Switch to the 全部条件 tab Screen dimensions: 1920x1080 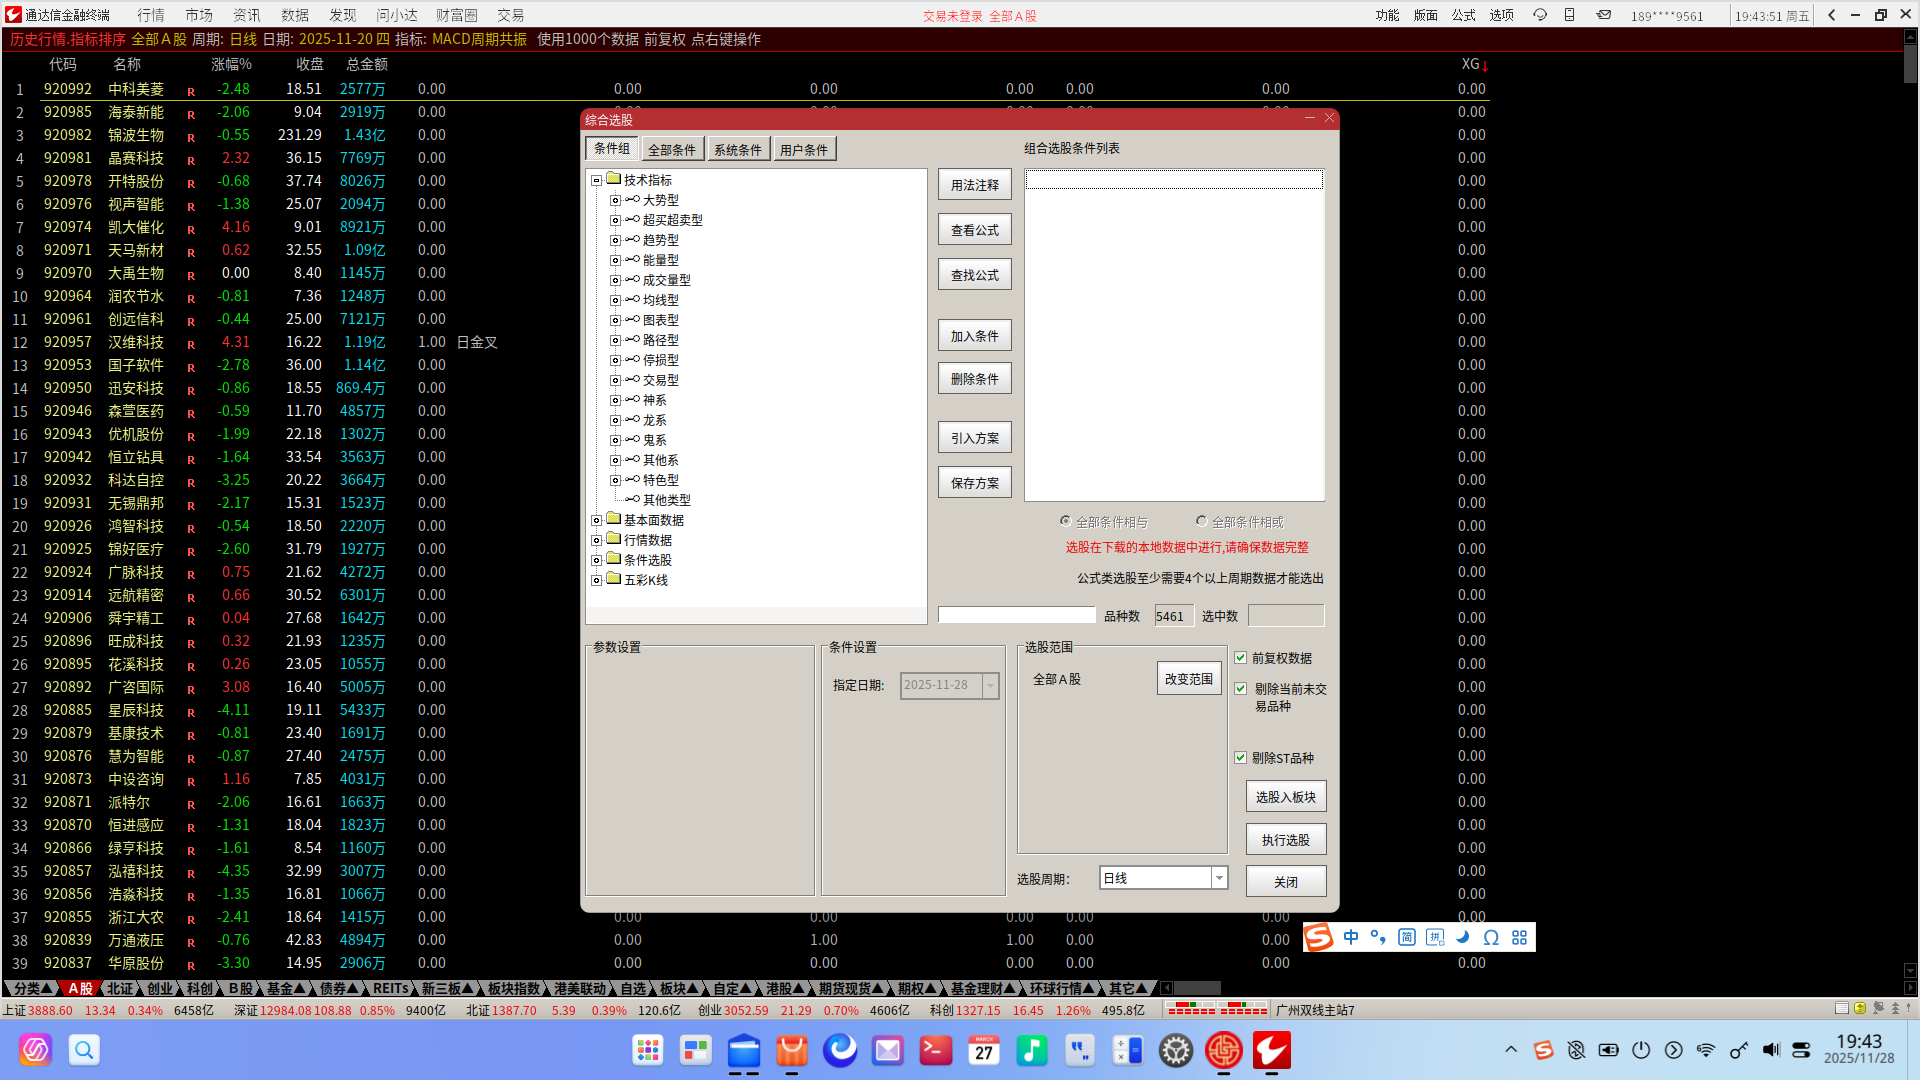point(672,150)
